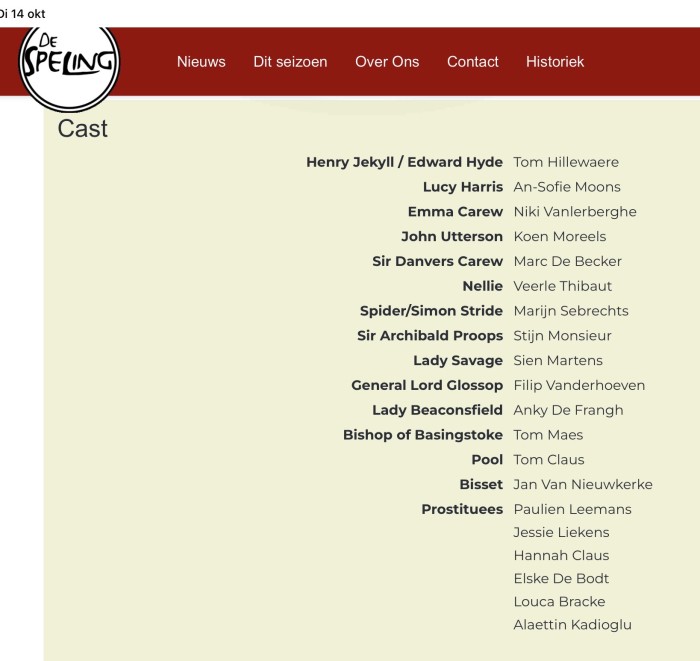The width and height of the screenshot is (700, 661).
Task: Click the name Filip Vanderhoeven
Action: point(579,385)
